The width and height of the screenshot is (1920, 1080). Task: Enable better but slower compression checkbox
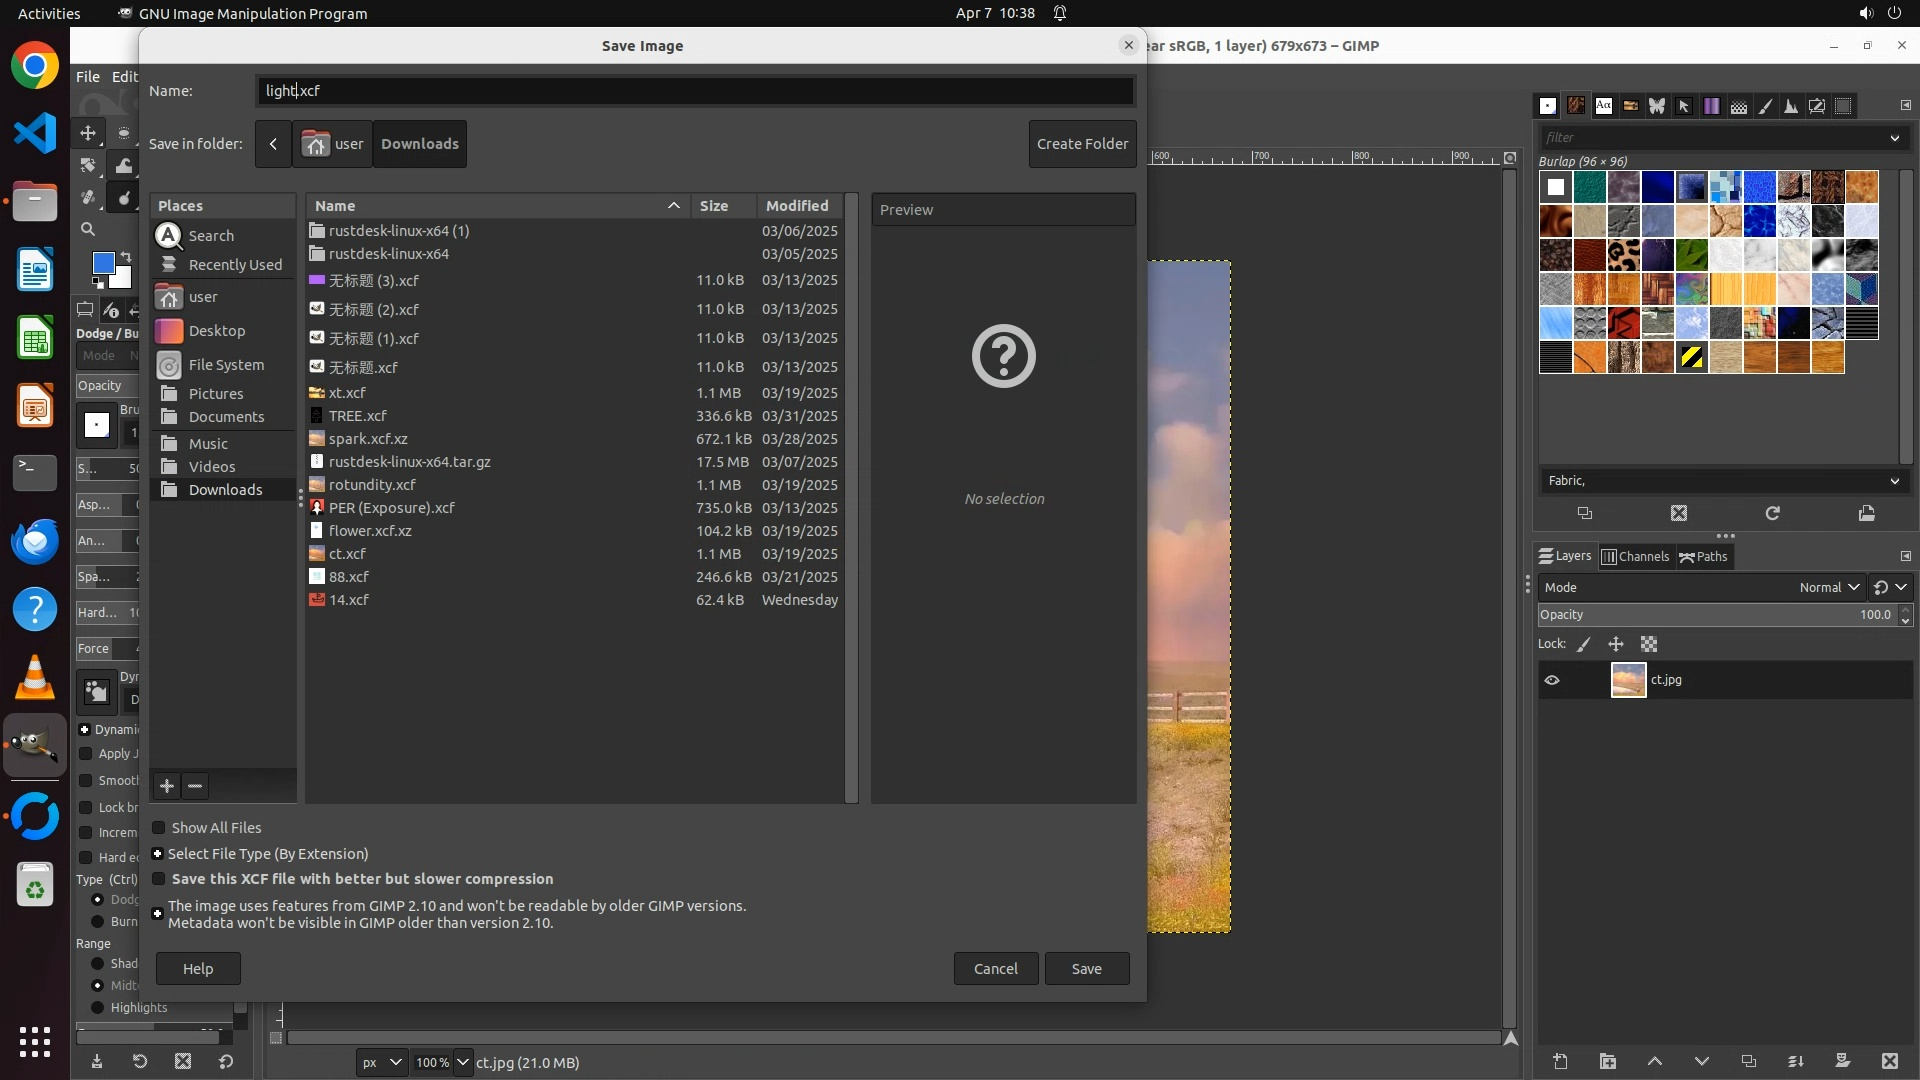coord(159,879)
